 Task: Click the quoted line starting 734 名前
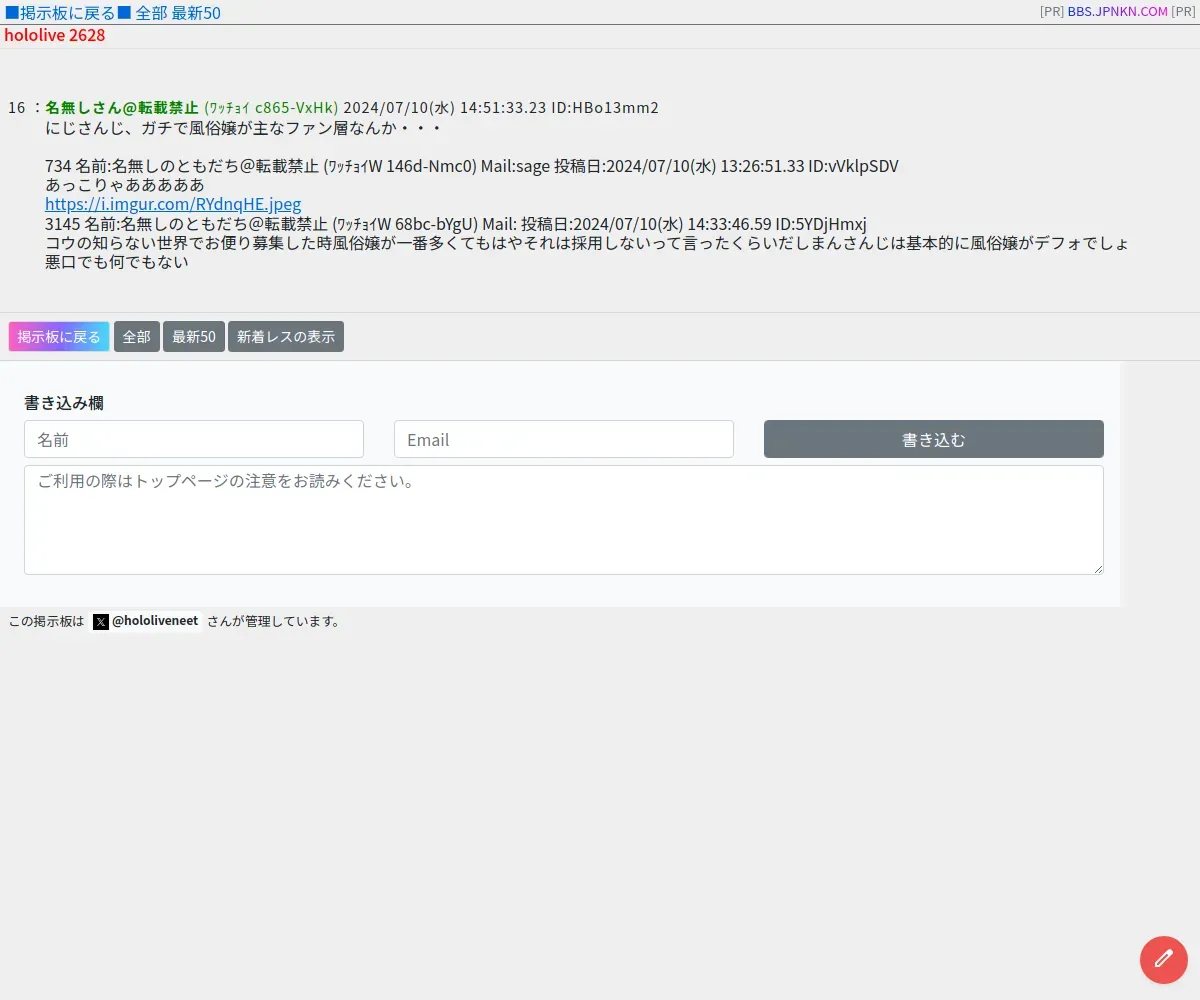point(472,166)
